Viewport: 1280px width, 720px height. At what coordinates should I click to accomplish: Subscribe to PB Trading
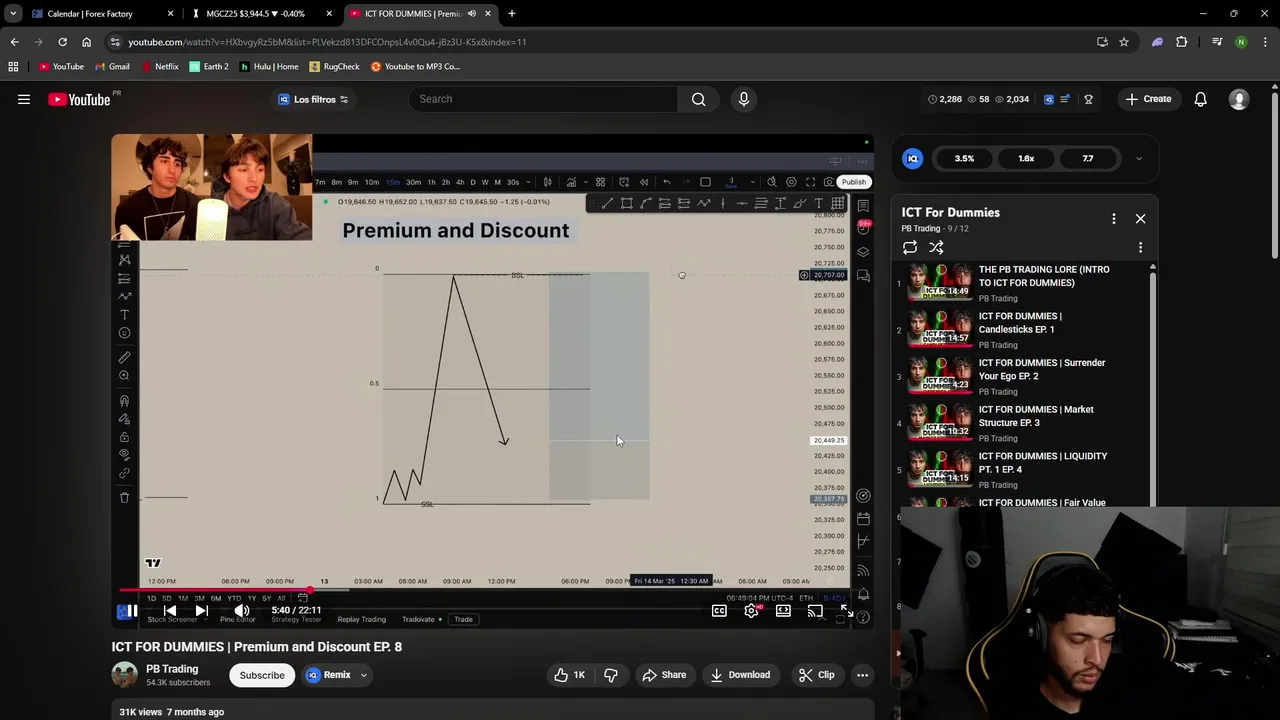click(262, 675)
